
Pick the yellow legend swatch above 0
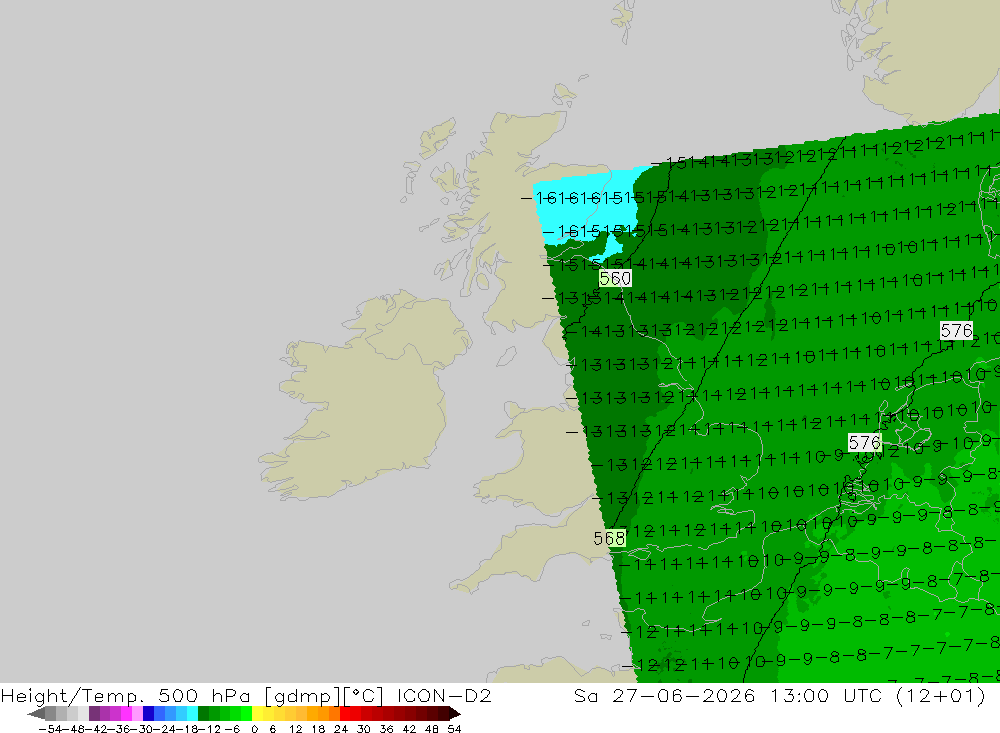[x=258, y=713]
